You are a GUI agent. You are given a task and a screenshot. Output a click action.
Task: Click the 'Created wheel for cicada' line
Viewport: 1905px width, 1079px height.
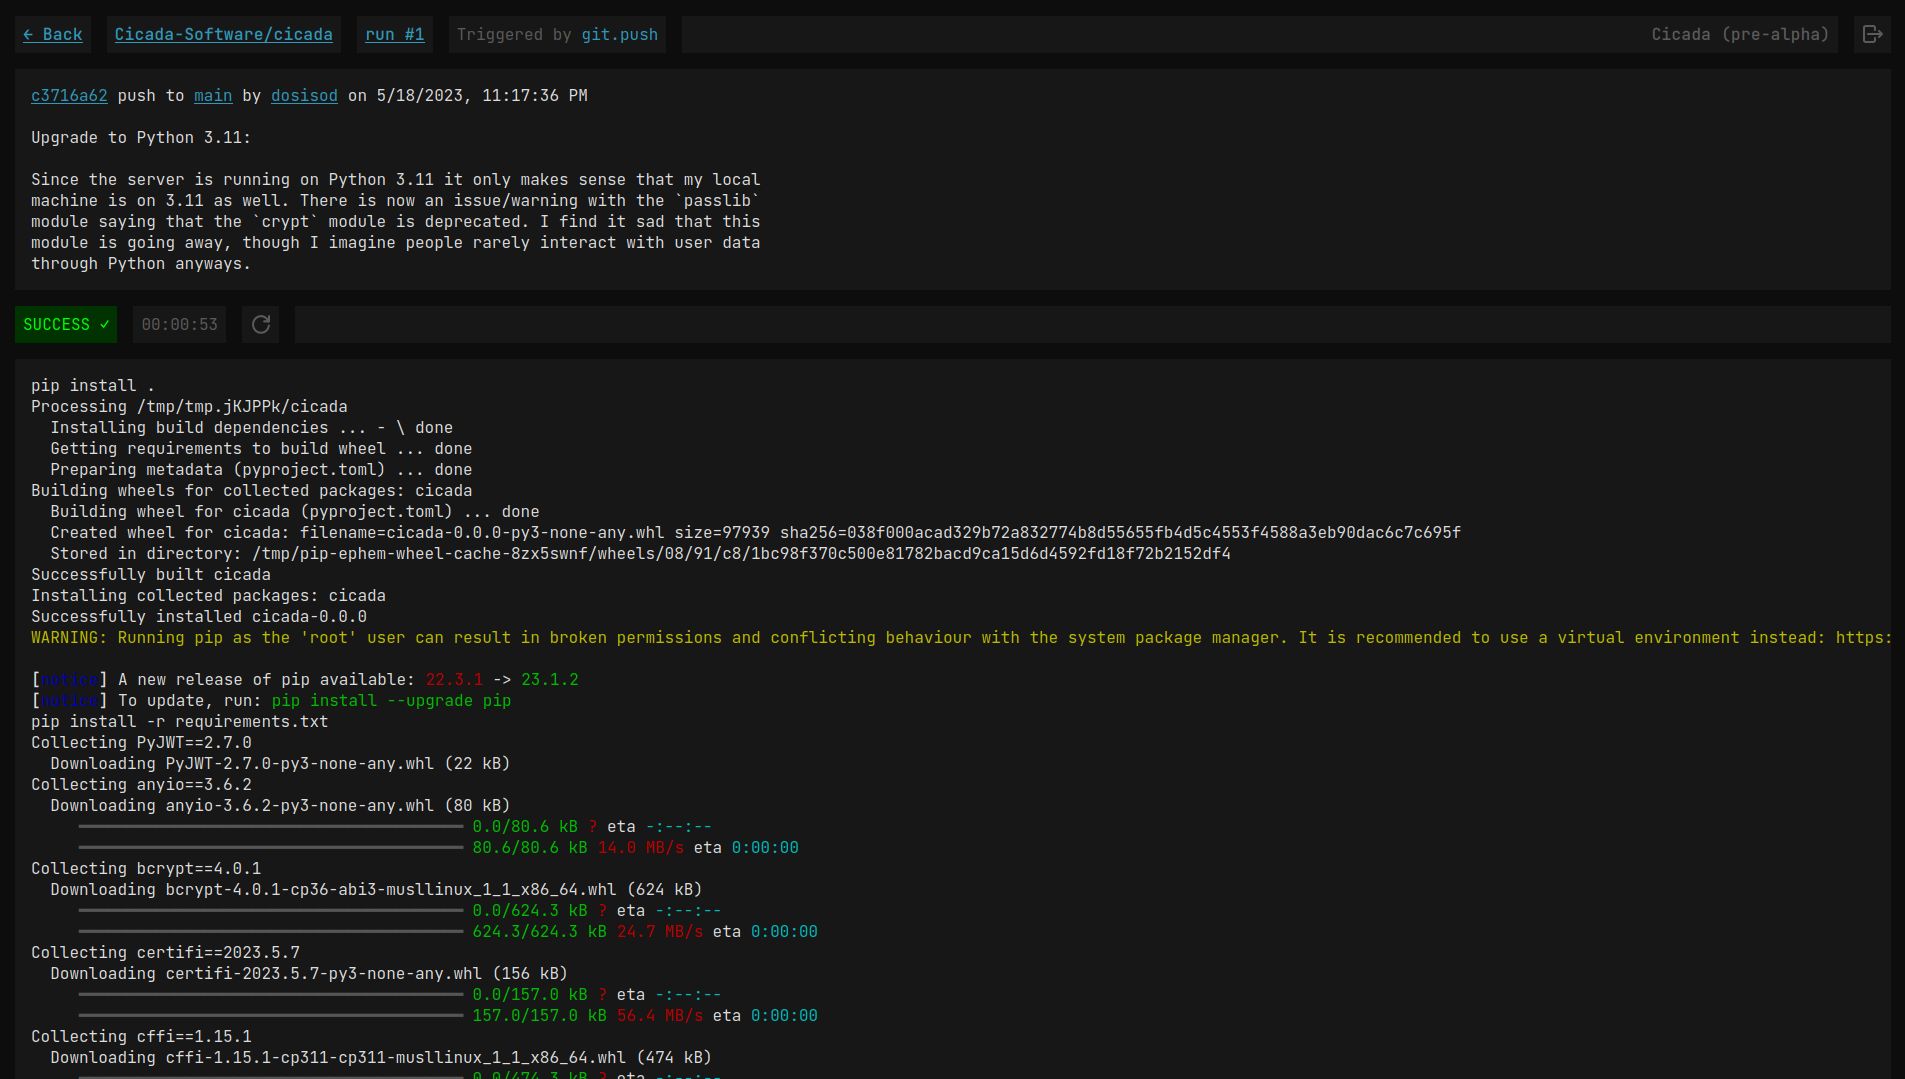[x=756, y=533]
